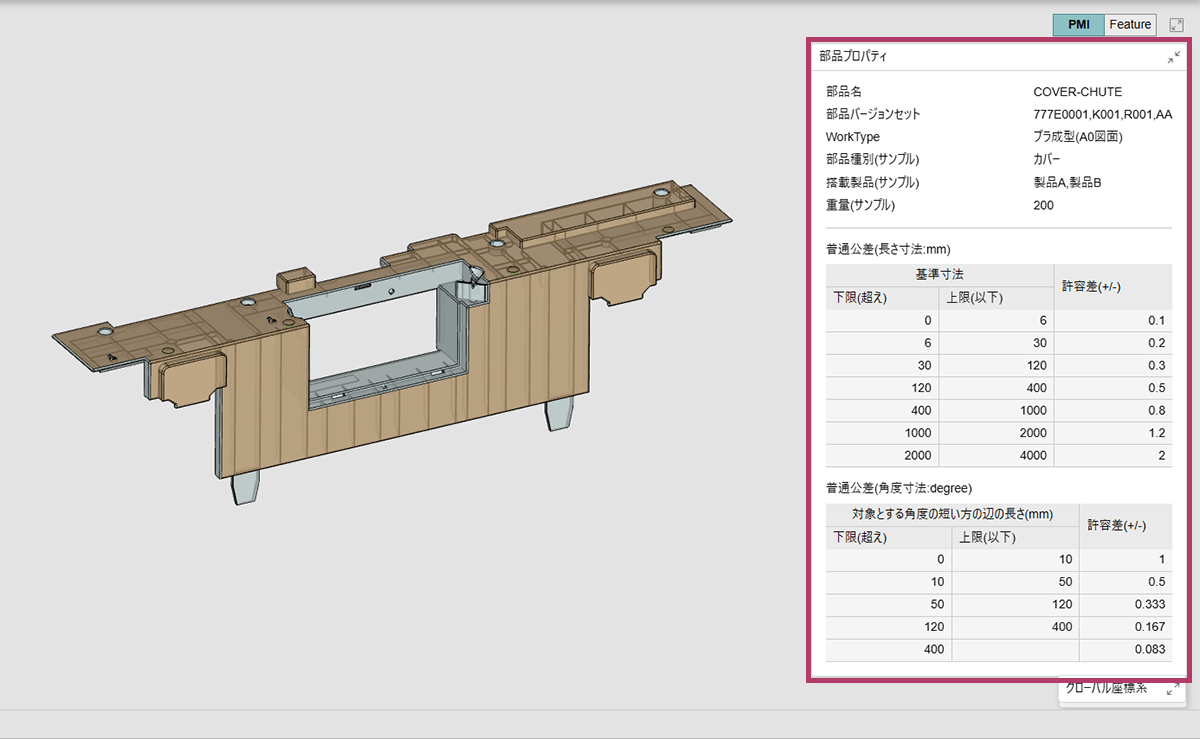The width and height of the screenshot is (1200, 739).
Task: Click the 製品A,製品B mounted product value
Action: click(1067, 183)
